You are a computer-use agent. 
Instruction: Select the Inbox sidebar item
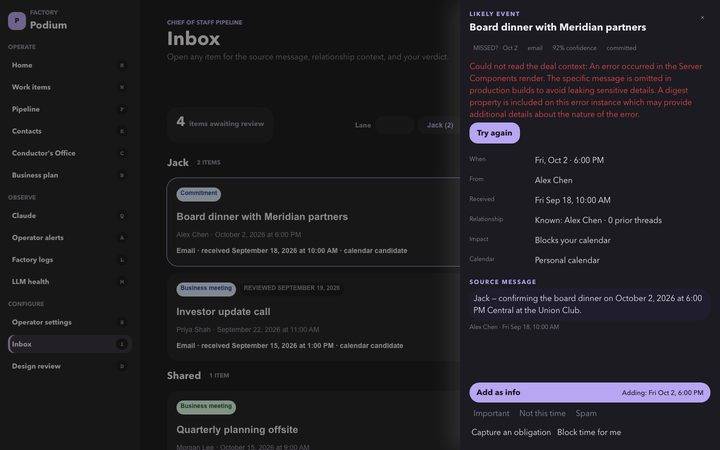pos(69,344)
